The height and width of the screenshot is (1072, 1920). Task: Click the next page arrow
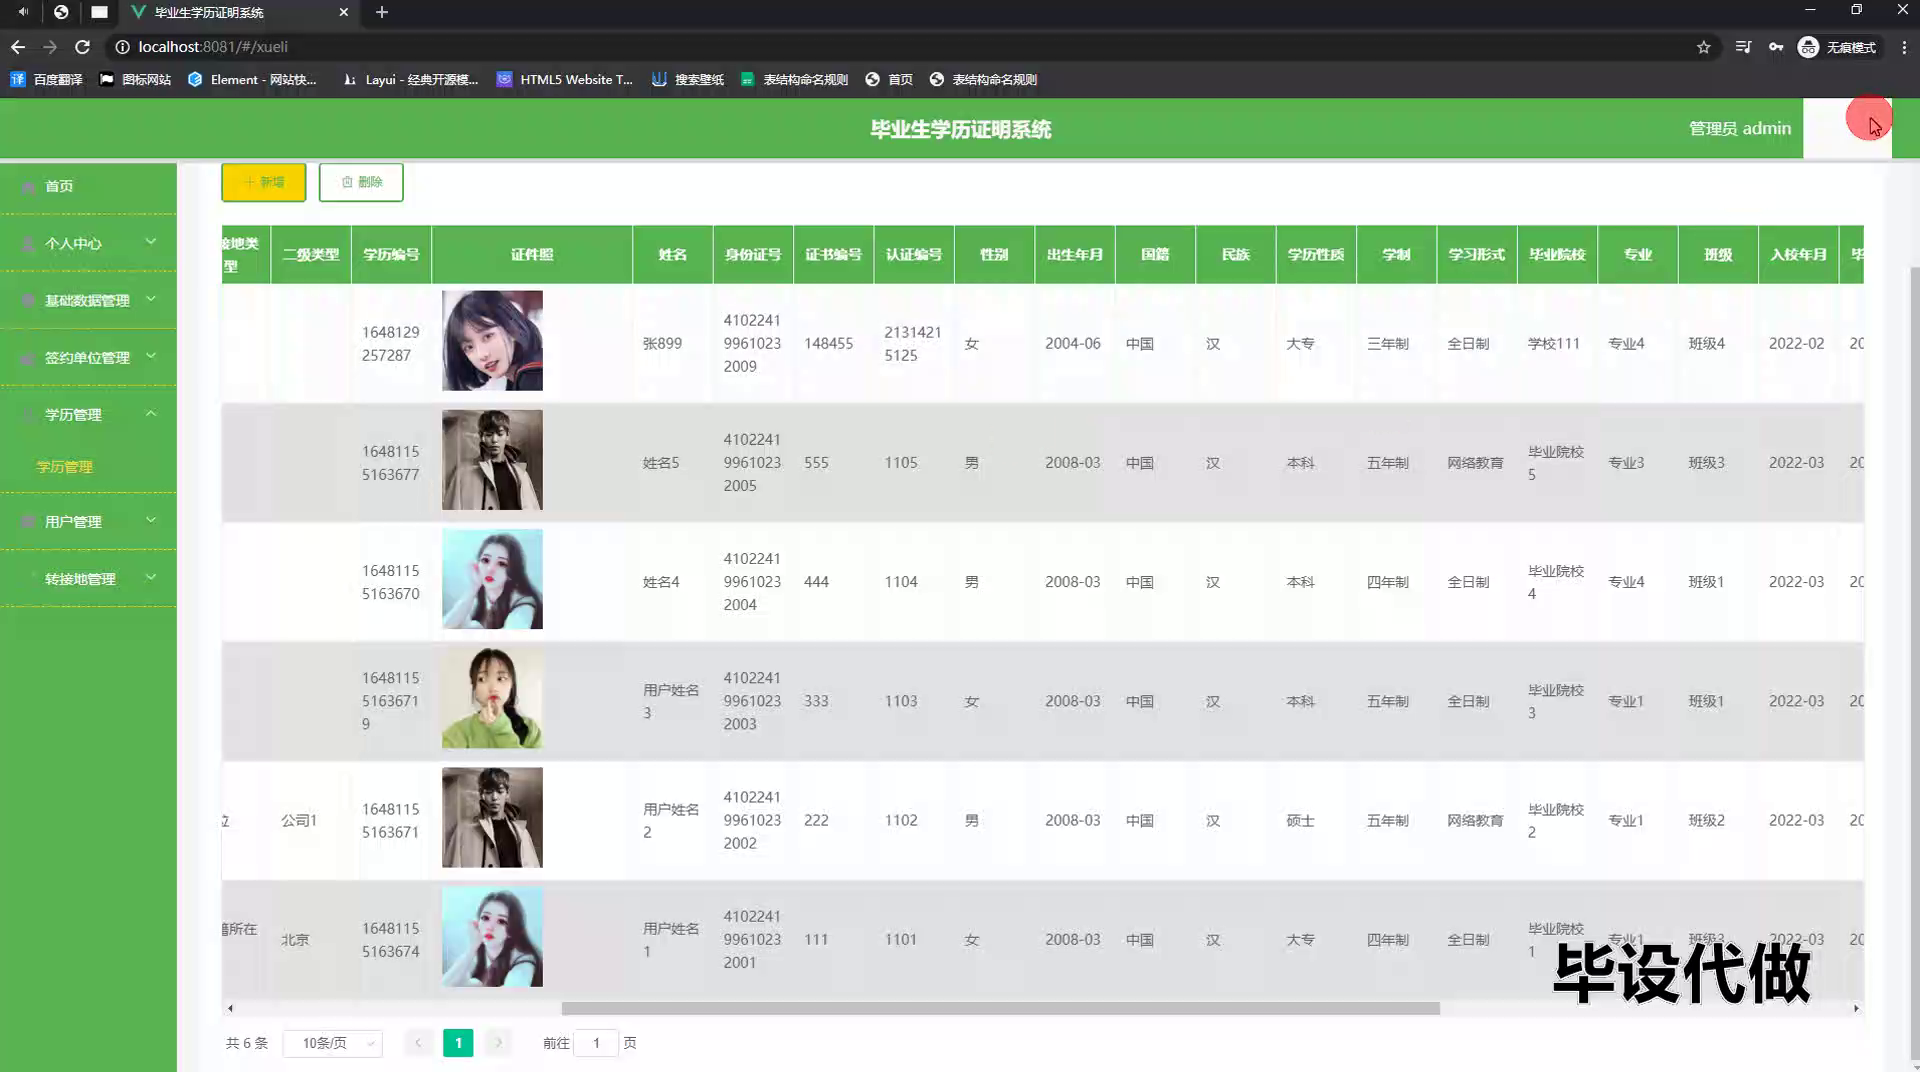pos(498,1043)
